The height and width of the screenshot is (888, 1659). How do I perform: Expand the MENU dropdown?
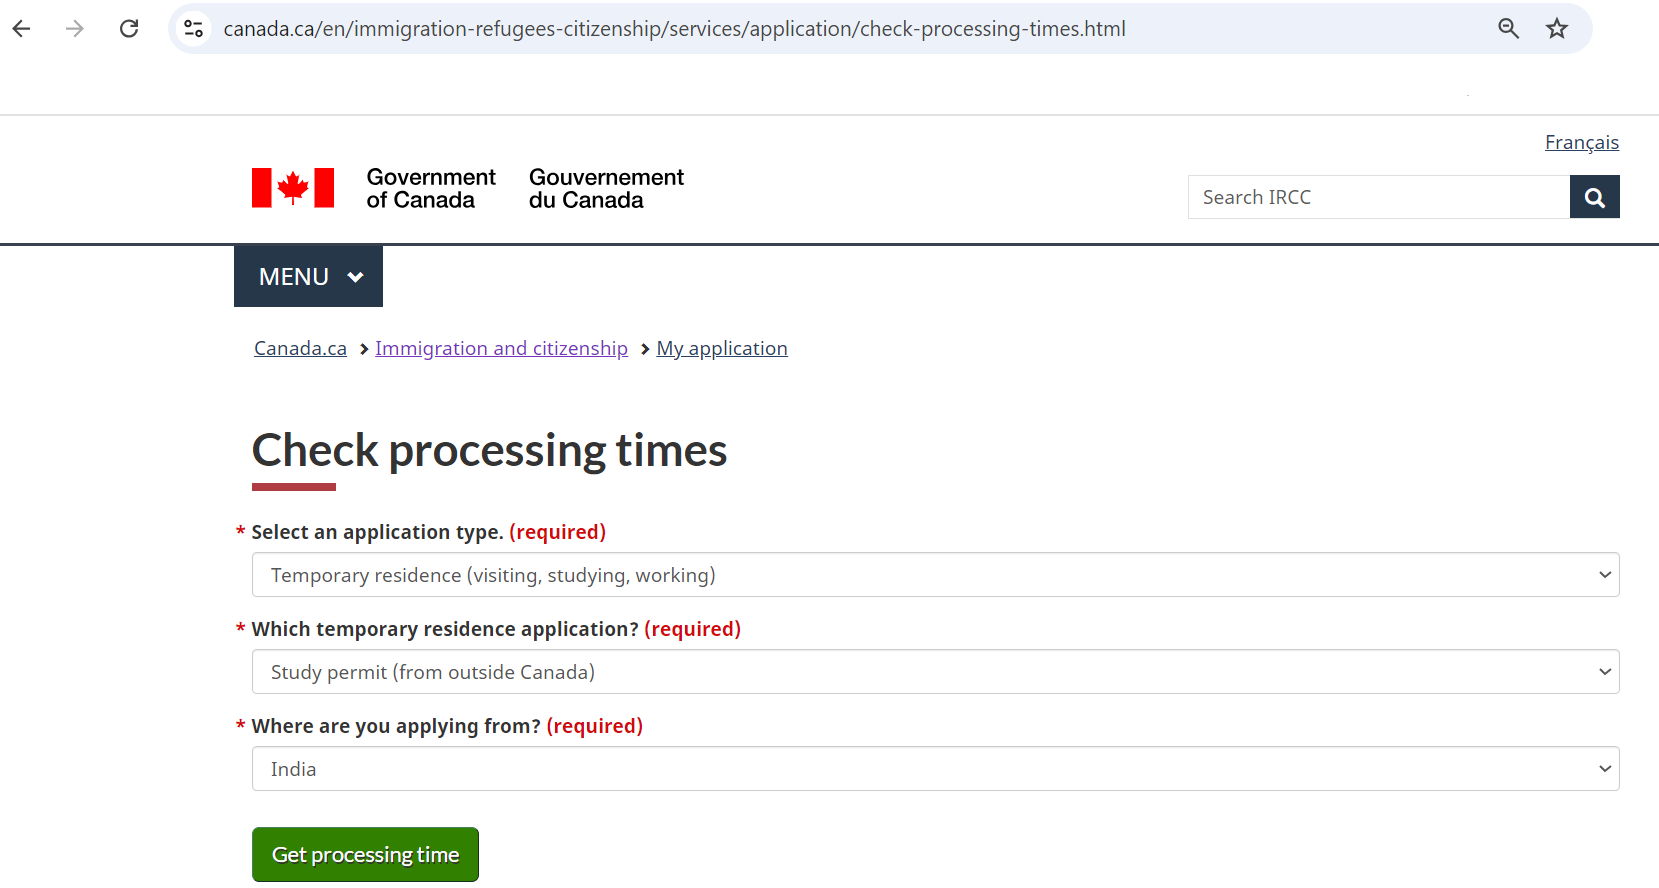click(x=308, y=277)
